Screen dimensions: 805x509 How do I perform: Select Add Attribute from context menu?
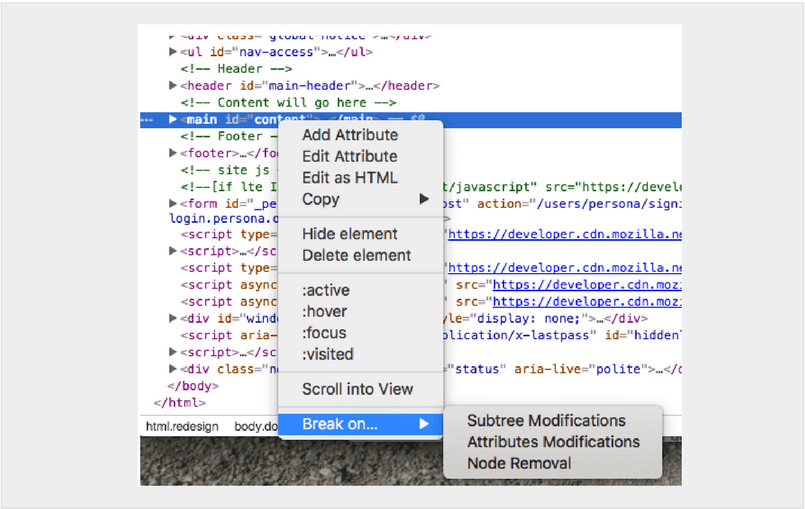pos(350,135)
